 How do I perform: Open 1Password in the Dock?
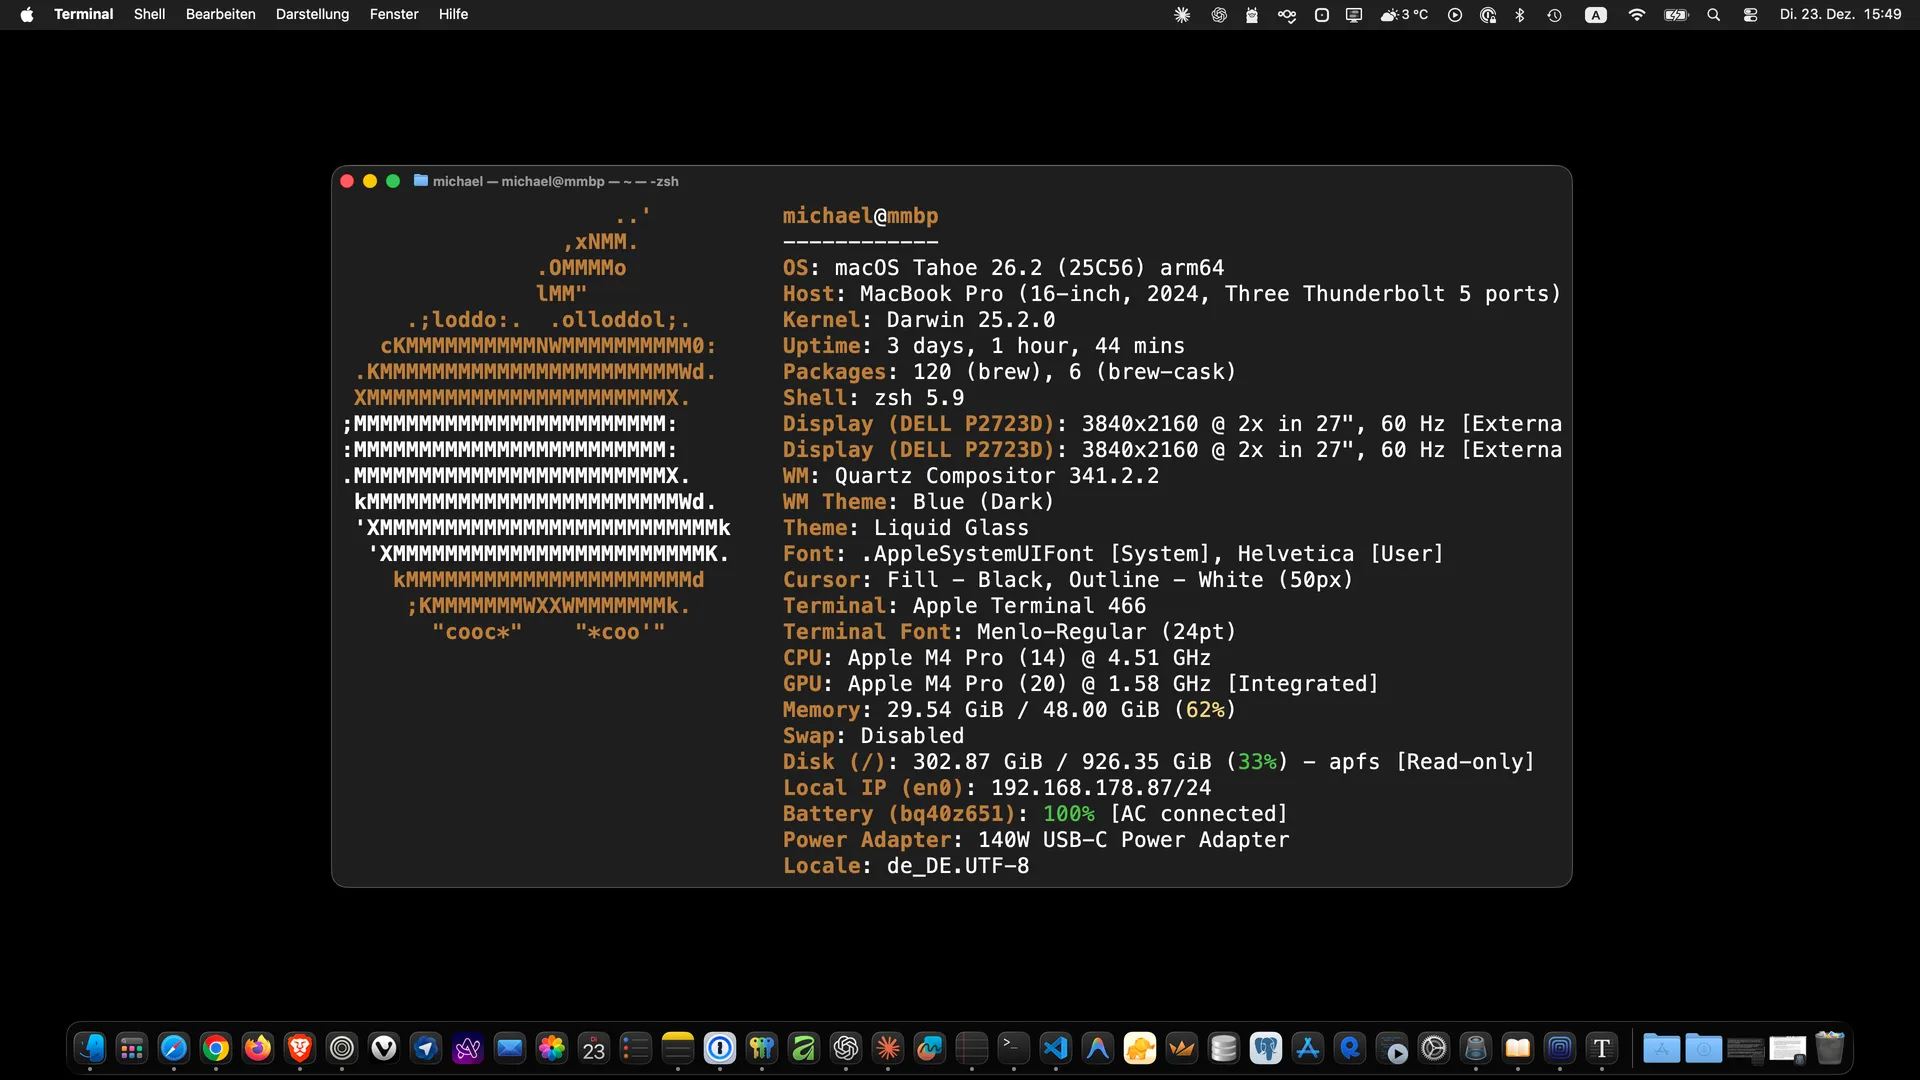(x=719, y=1048)
